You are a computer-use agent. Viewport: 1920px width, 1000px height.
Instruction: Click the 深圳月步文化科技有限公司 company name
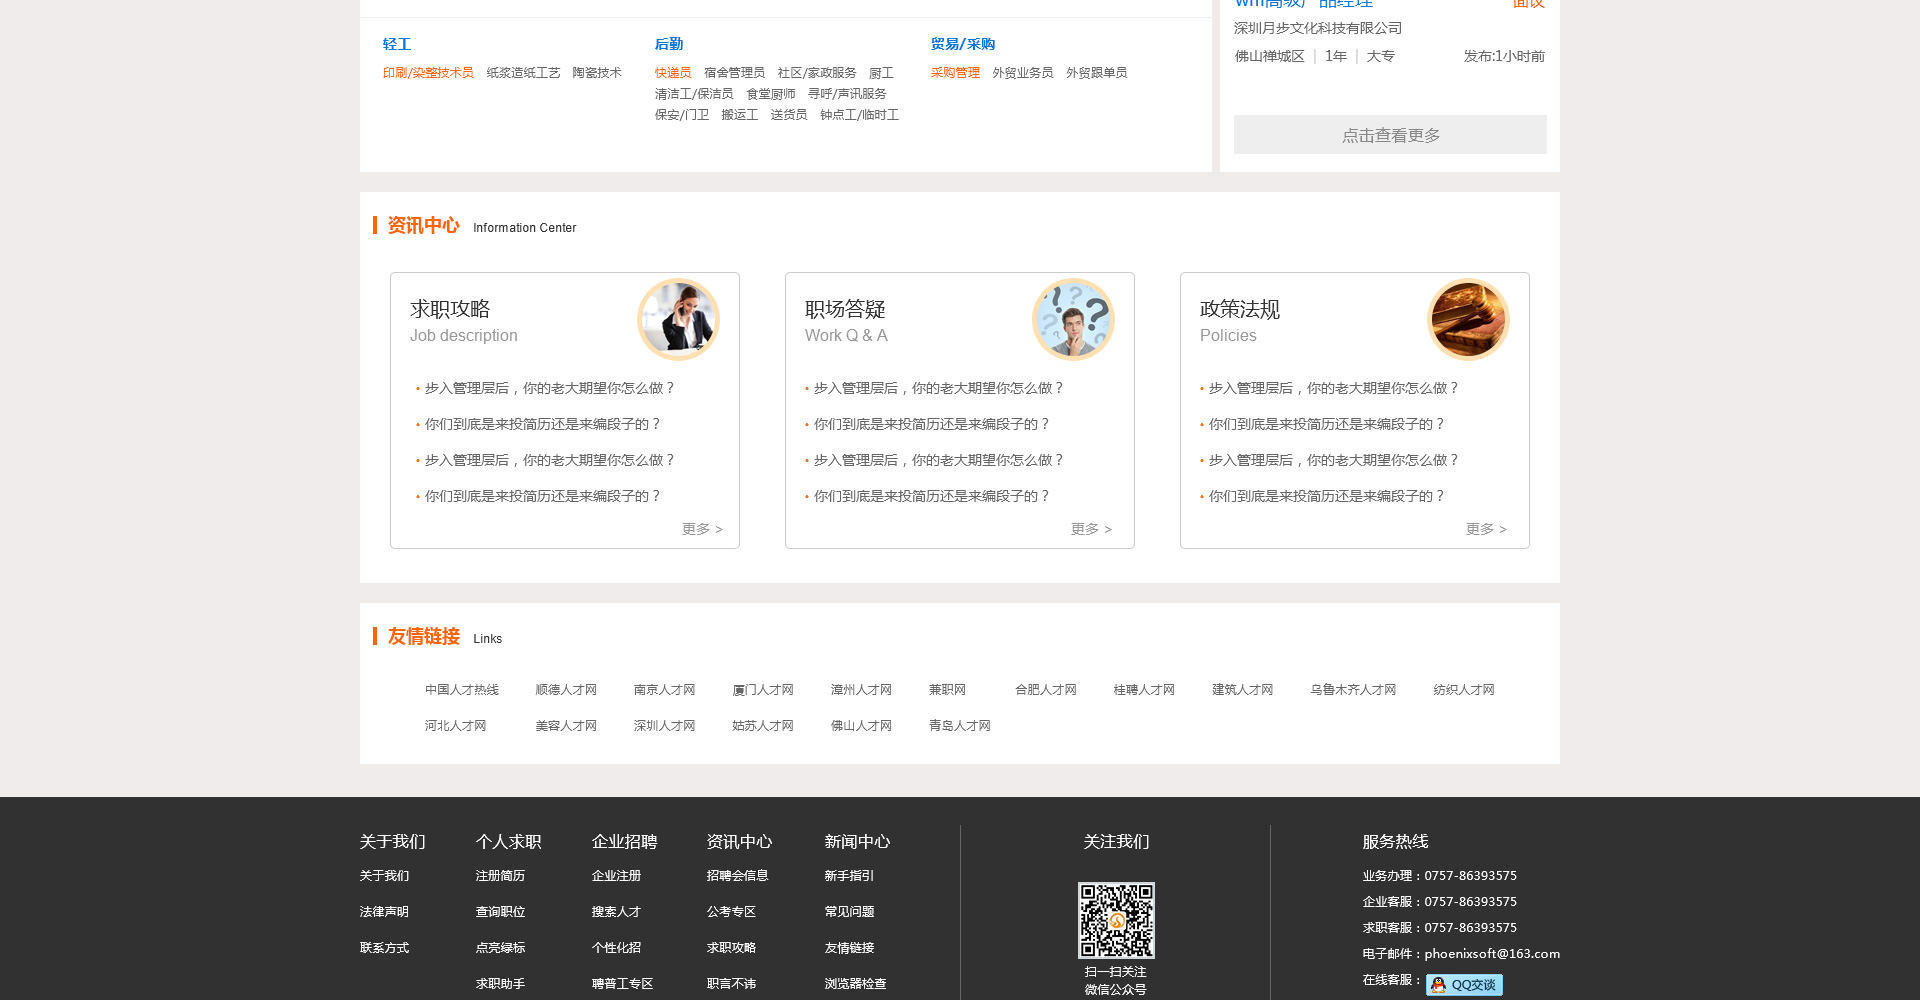click(x=1318, y=28)
